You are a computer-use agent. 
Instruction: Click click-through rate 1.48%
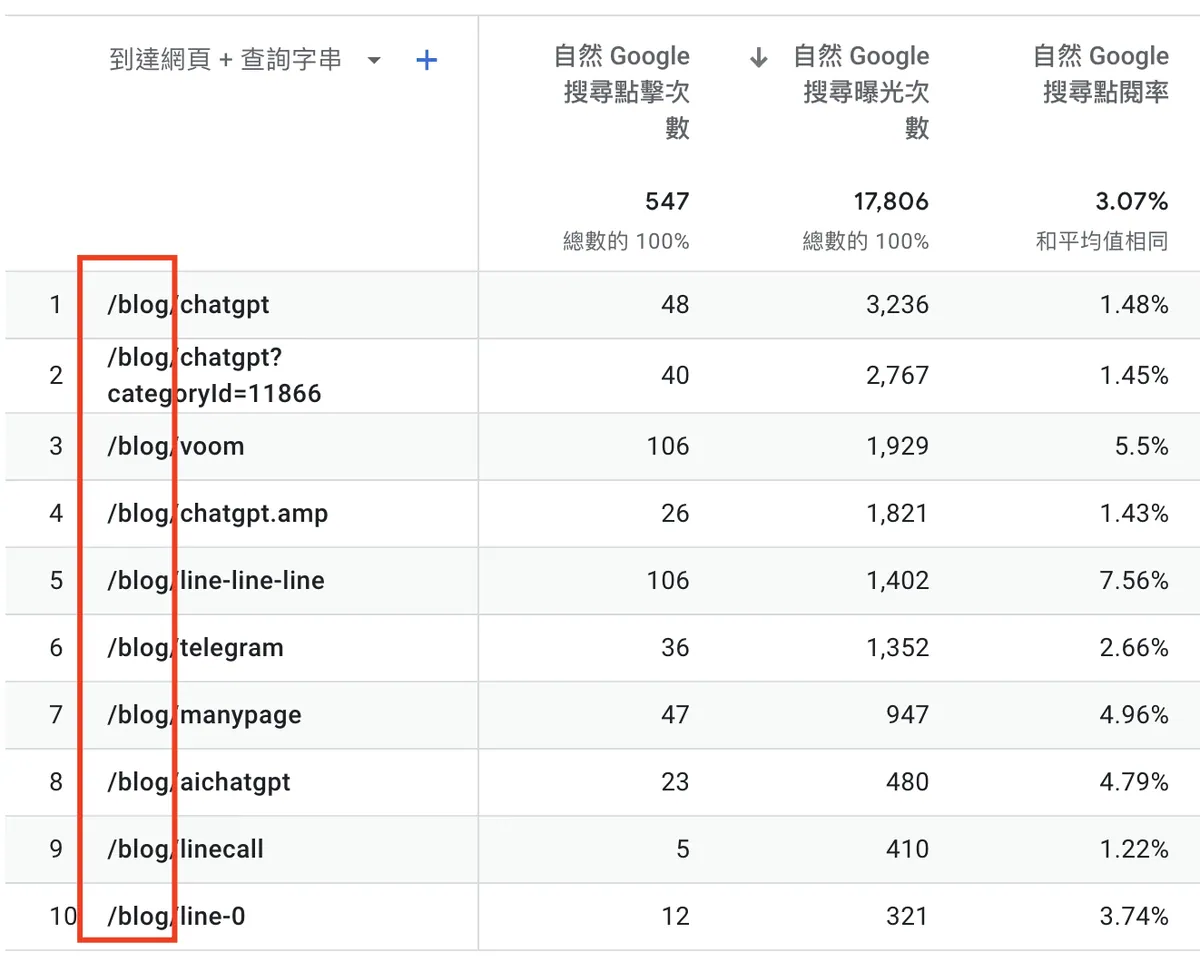tap(1134, 305)
